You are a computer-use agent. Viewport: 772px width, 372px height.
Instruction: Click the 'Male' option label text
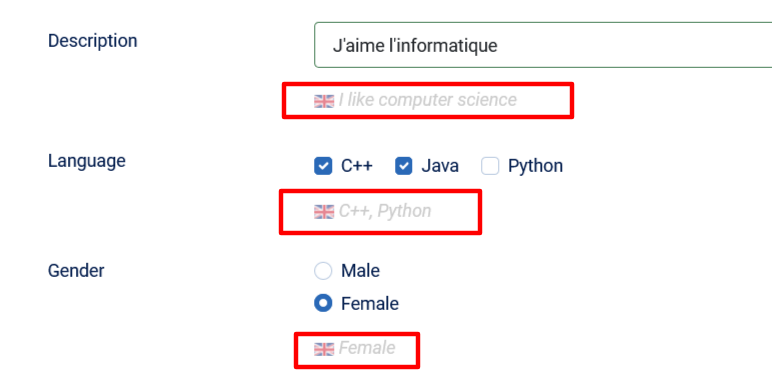[360, 271]
